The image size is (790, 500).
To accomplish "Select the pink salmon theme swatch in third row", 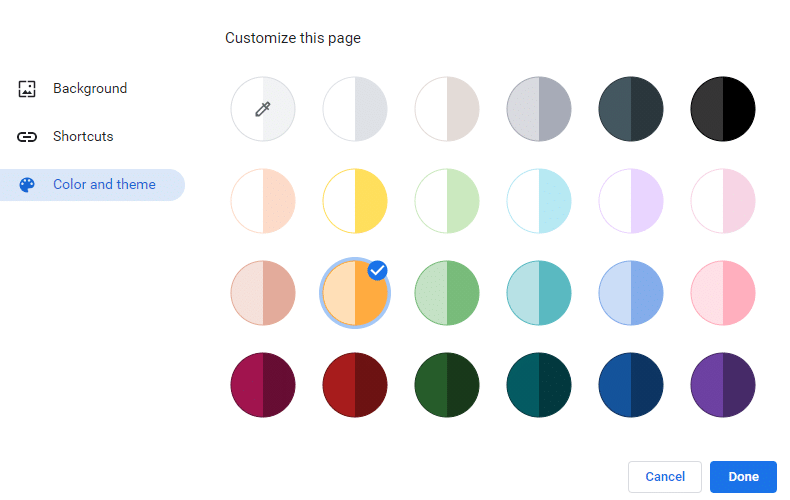I will click(x=262, y=293).
